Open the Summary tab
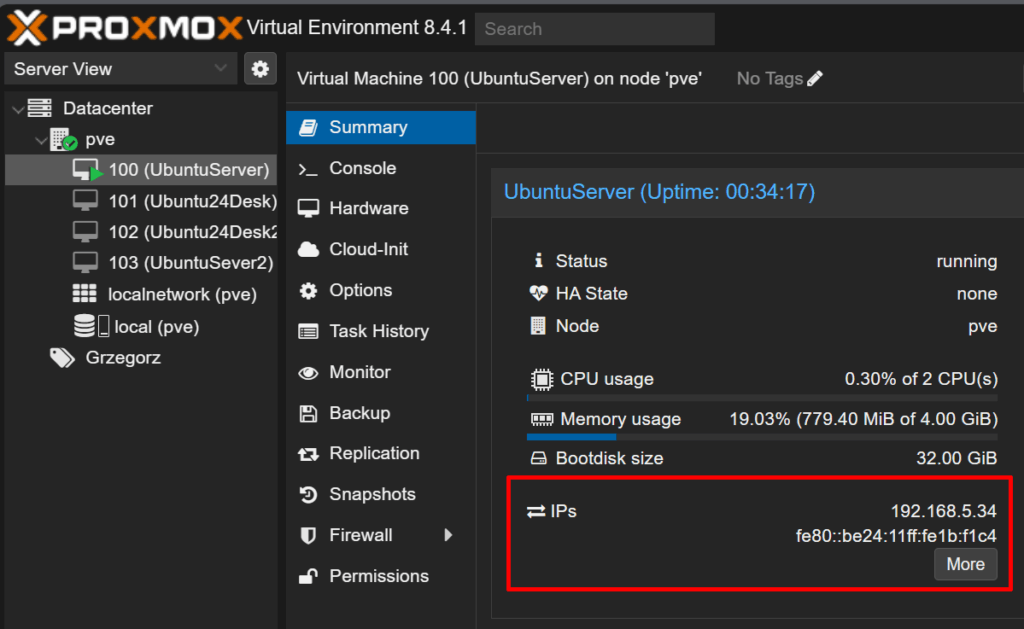The image size is (1024, 629). click(x=381, y=127)
